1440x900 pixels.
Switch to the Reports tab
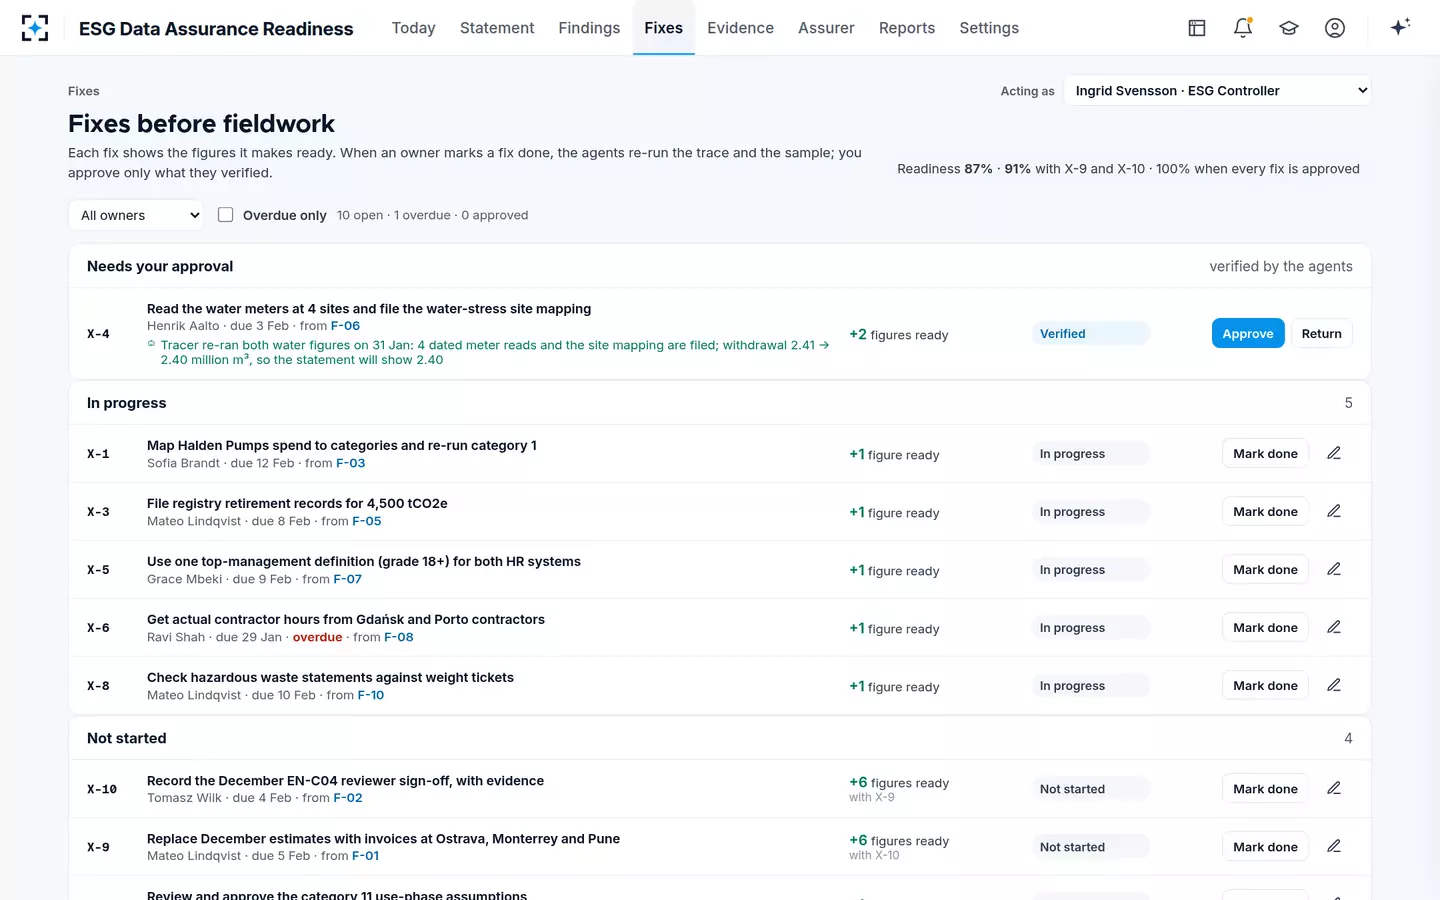907,28
